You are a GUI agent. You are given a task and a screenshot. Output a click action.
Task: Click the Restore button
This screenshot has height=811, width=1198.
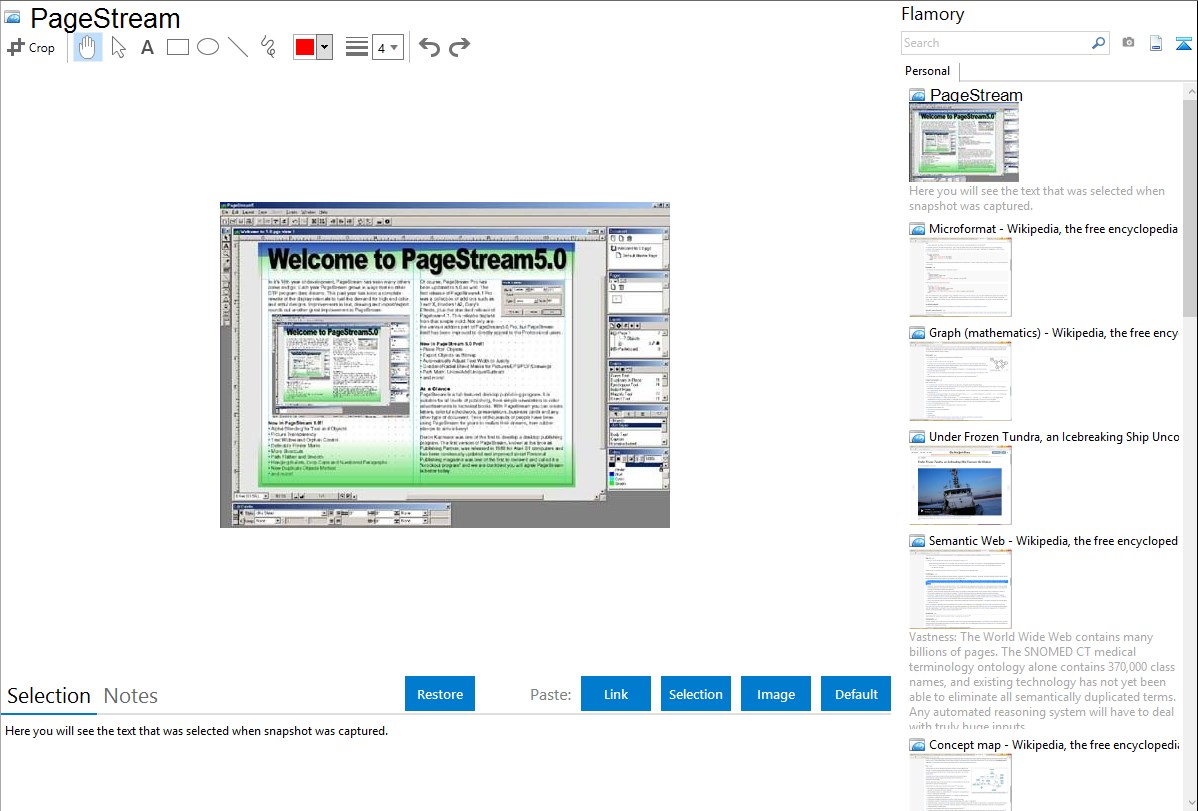440,694
